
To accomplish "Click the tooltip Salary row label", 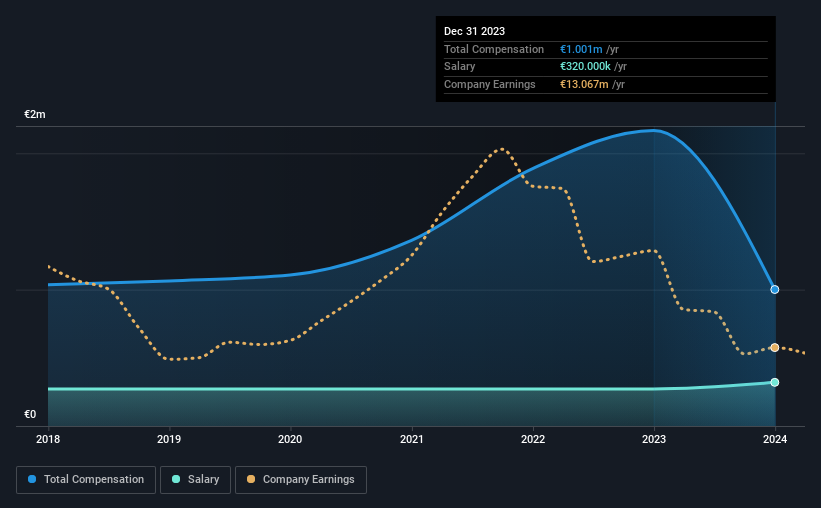I will [460, 67].
